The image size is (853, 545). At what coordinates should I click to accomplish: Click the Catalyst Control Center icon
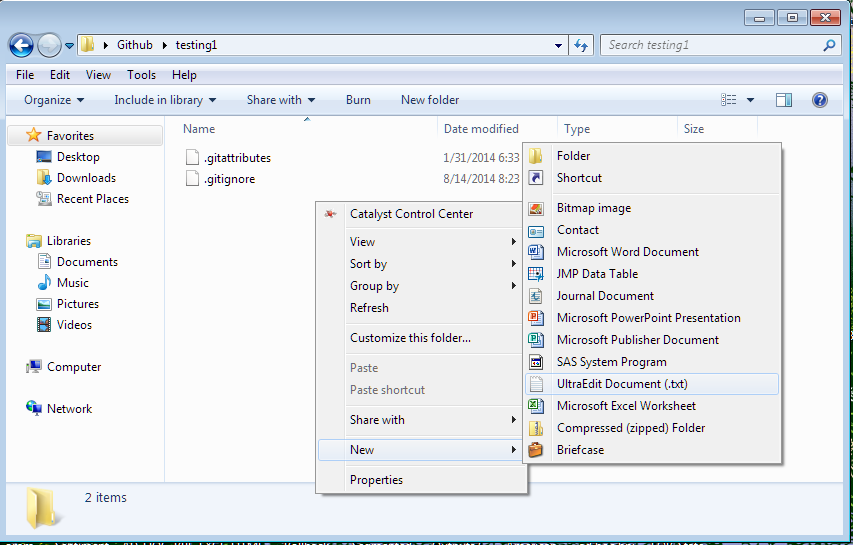[x=331, y=214]
